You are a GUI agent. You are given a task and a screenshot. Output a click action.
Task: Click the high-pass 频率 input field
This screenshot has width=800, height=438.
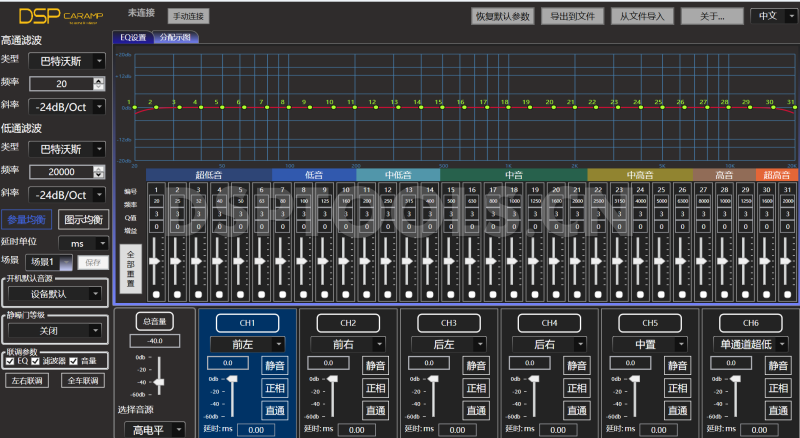click(60, 84)
